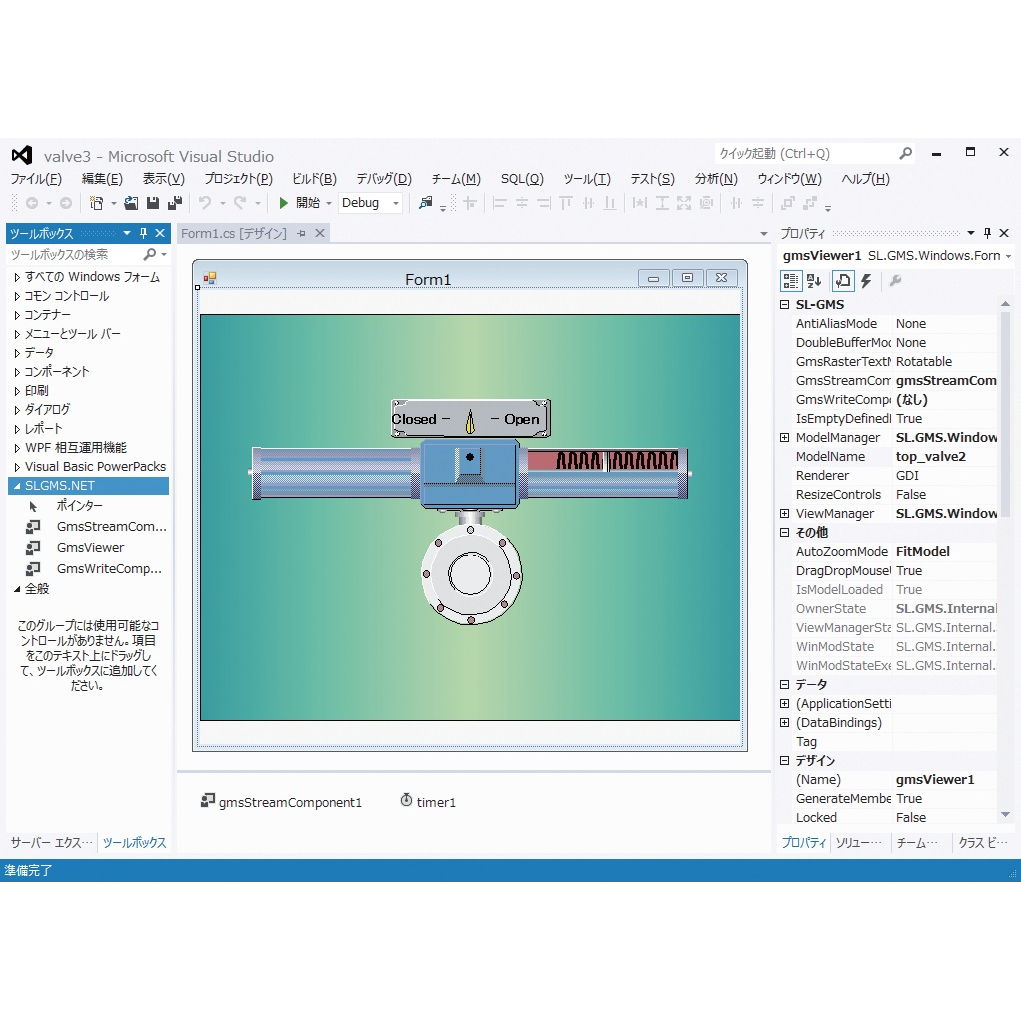Open the ヘルプ(H) menu
Viewport: 1021px width, 1021px height.
(865, 179)
